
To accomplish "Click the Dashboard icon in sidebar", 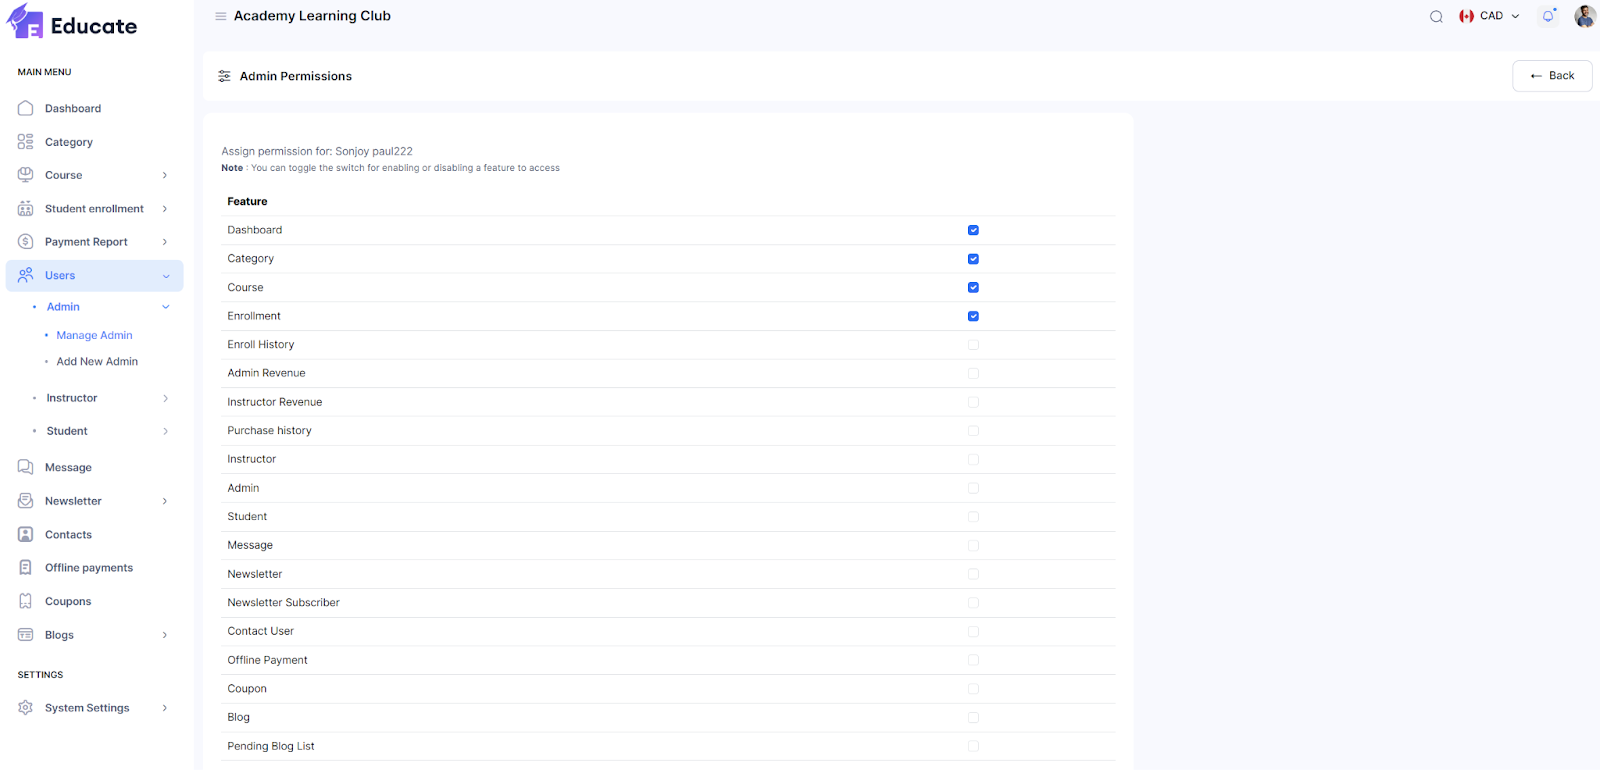I will pyautogui.click(x=26, y=108).
